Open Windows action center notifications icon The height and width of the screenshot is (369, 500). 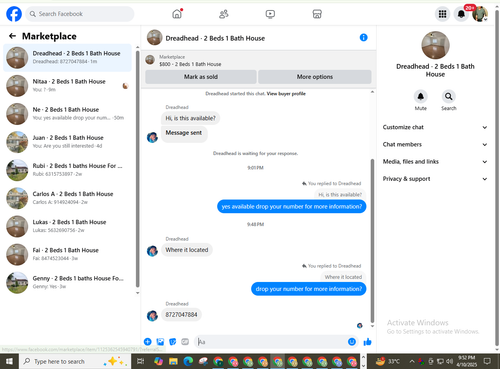pyautogui.click(x=487, y=361)
